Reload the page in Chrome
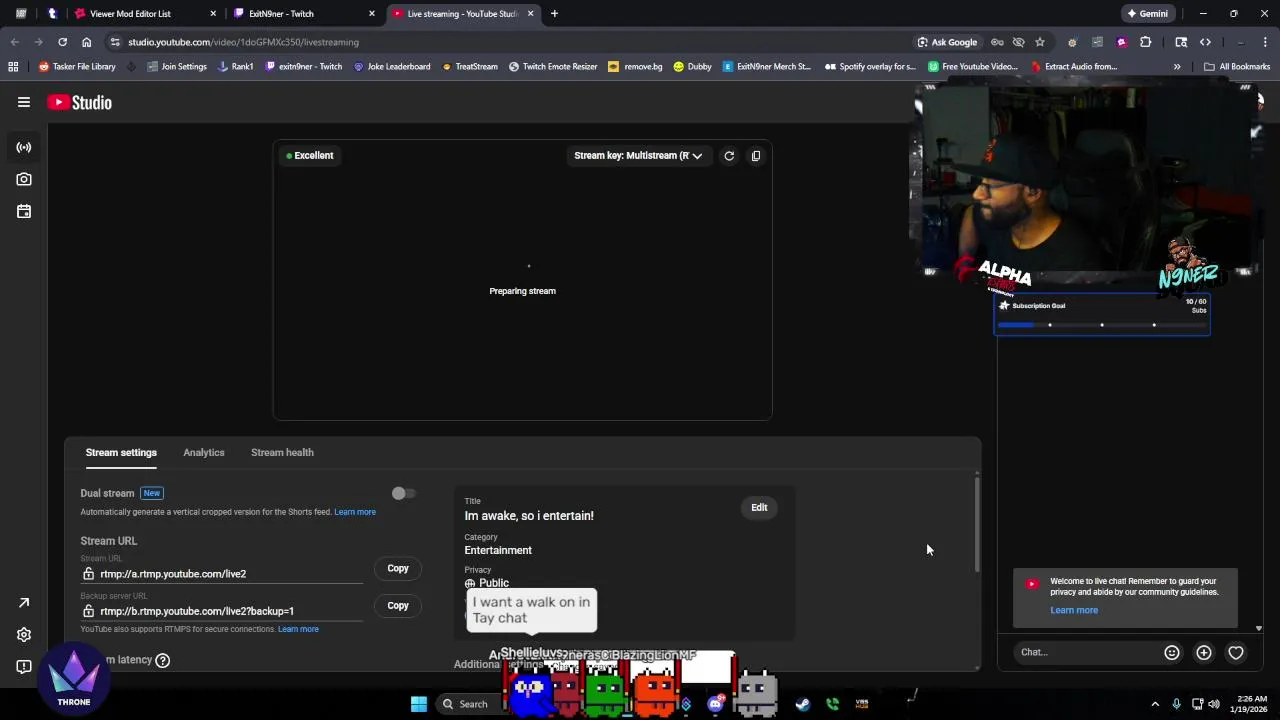Image resolution: width=1280 pixels, height=720 pixels. (x=62, y=42)
